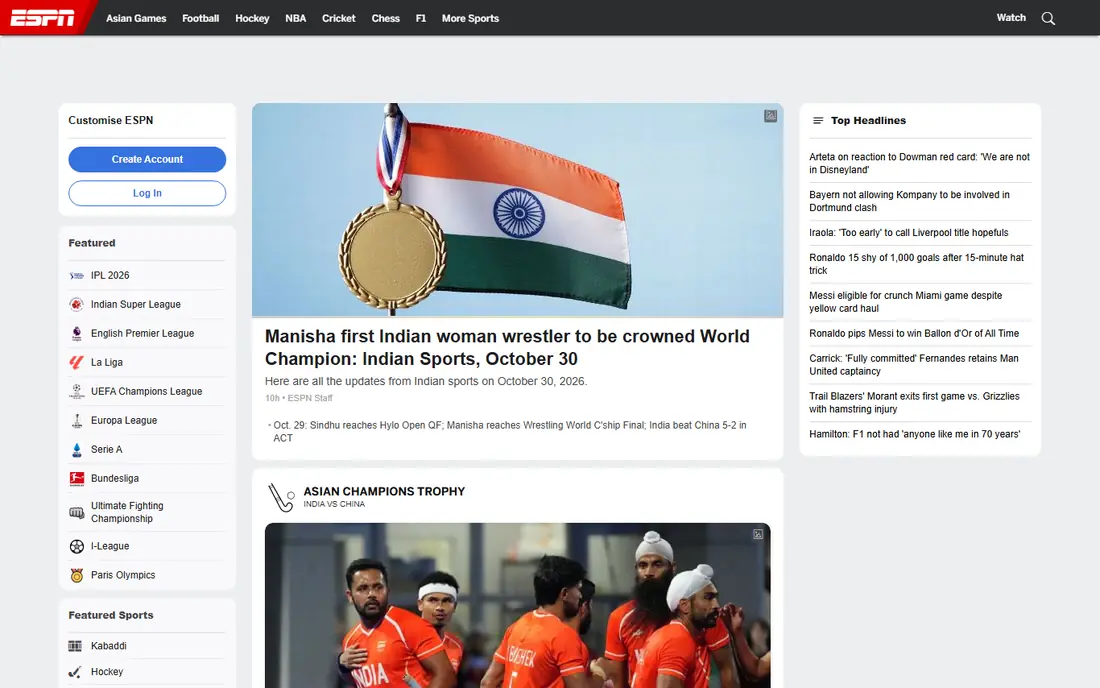Screen dimensions: 1100x688
Task: Click the Hockey stick icon in Featured Sports
Action: [x=75, y=672]
